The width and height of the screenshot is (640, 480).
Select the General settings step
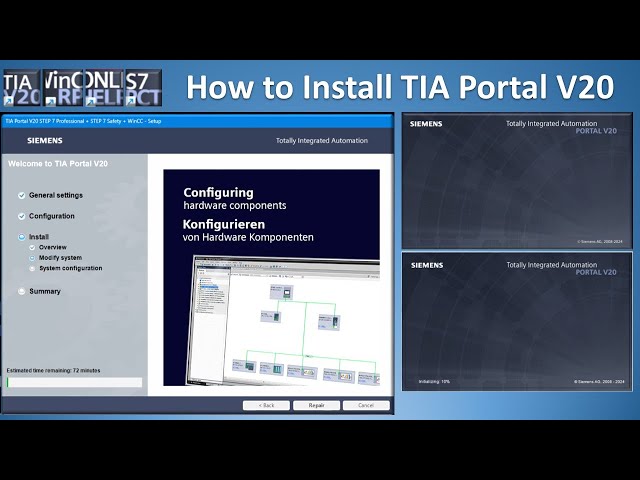coord(56,196)
